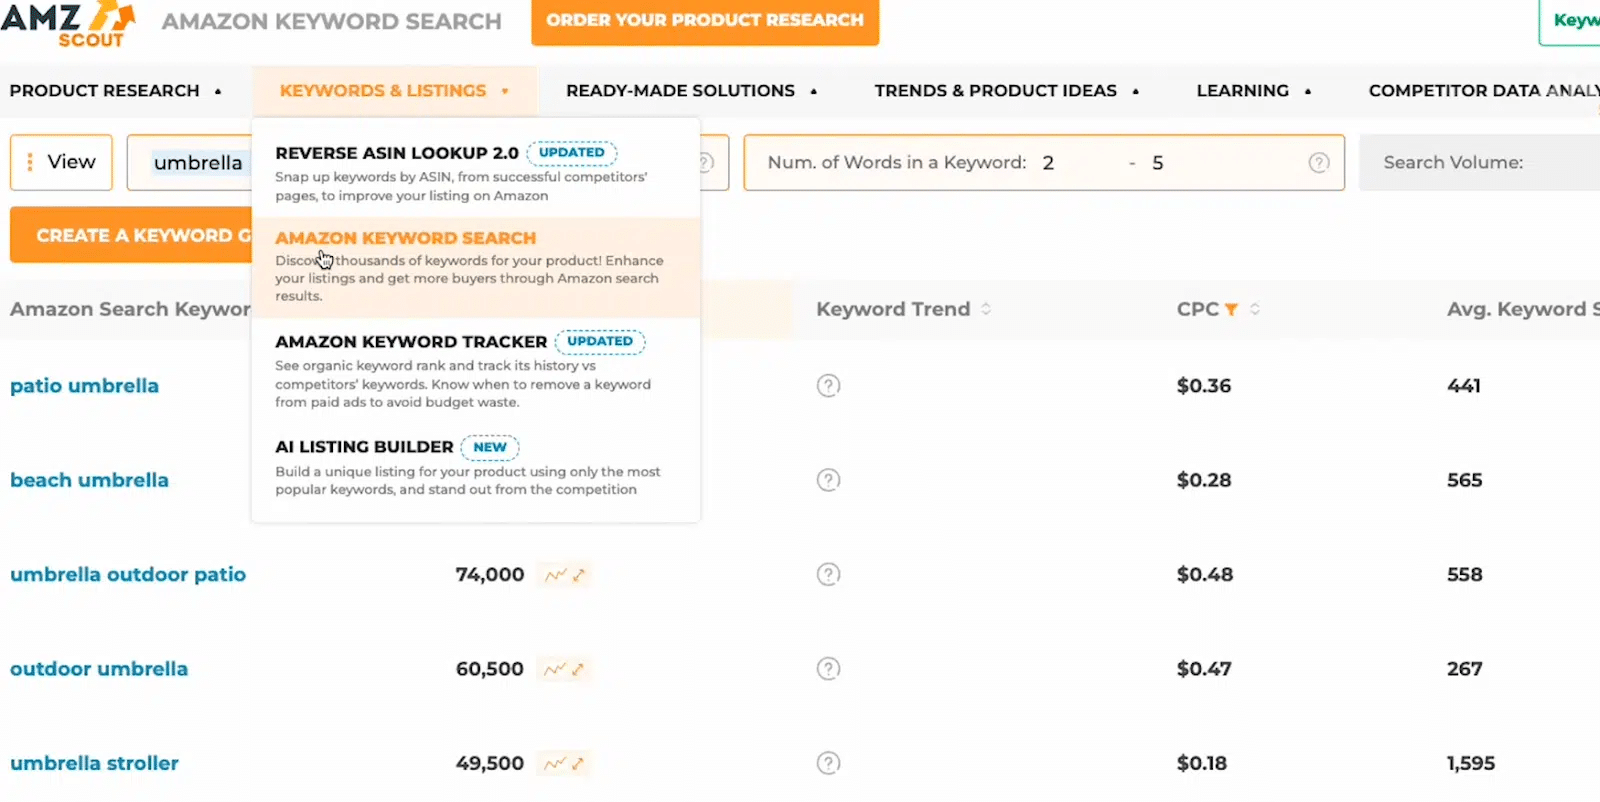Open trend chart icon for 74,000 search volume

coord(555,575)
